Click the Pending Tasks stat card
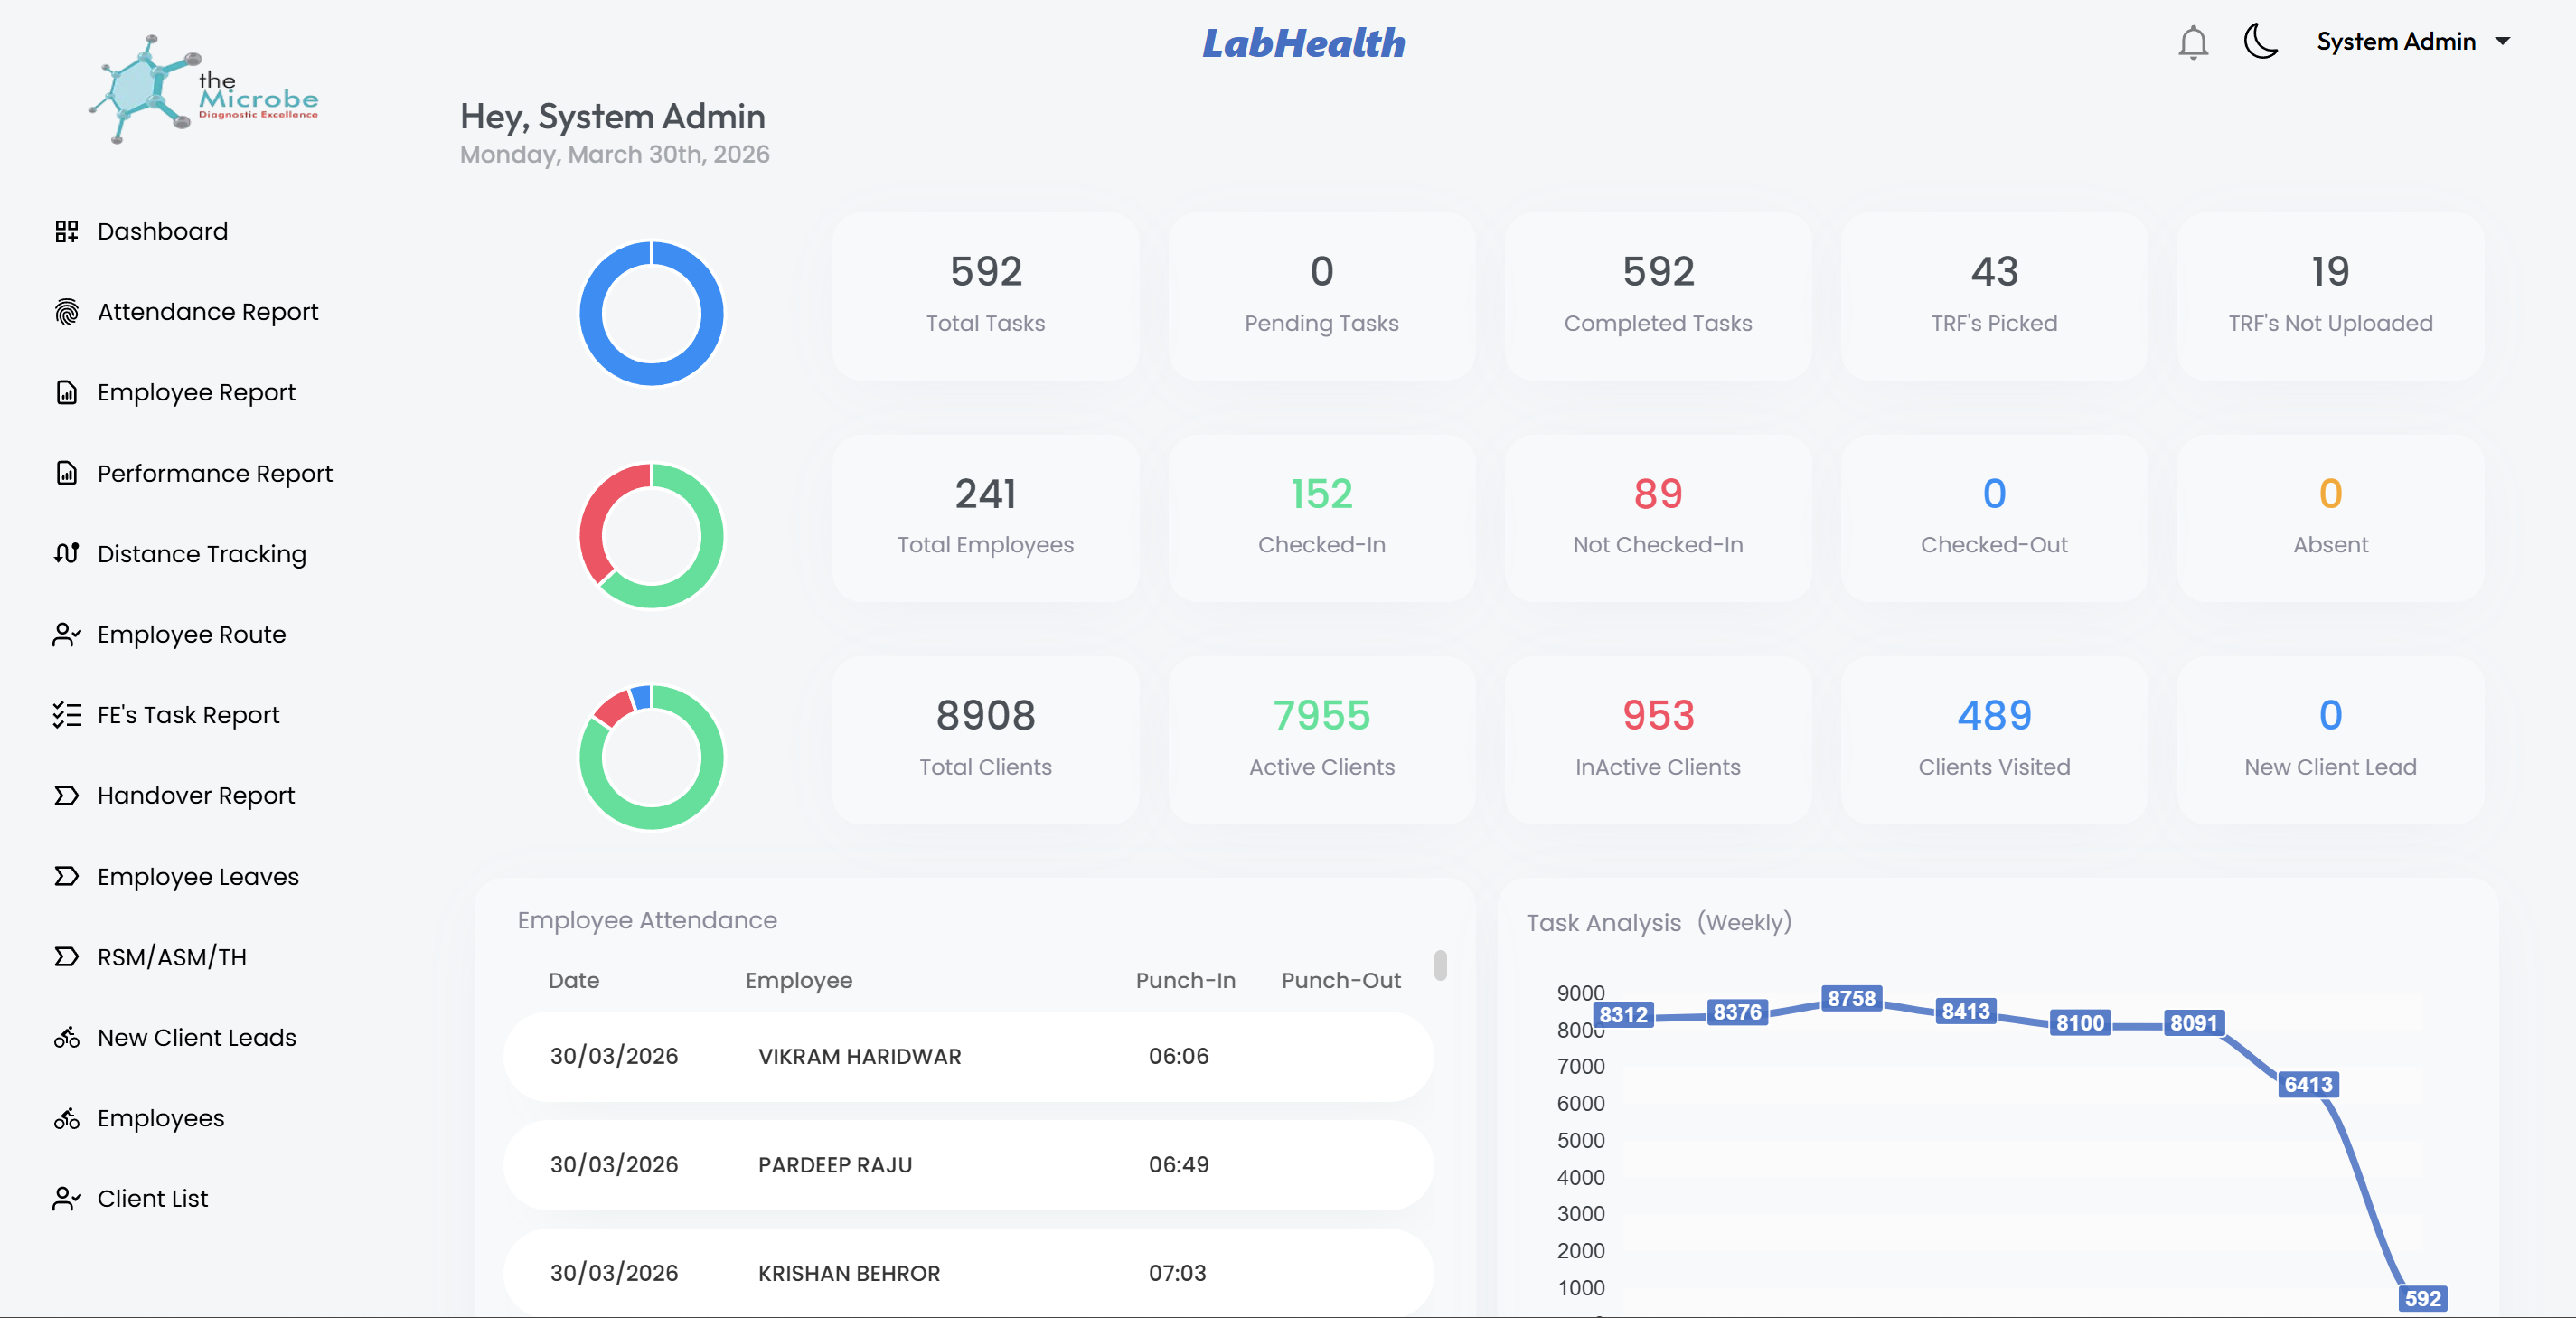The width and height of the screenshot is (2576, 1318). 1321,295
